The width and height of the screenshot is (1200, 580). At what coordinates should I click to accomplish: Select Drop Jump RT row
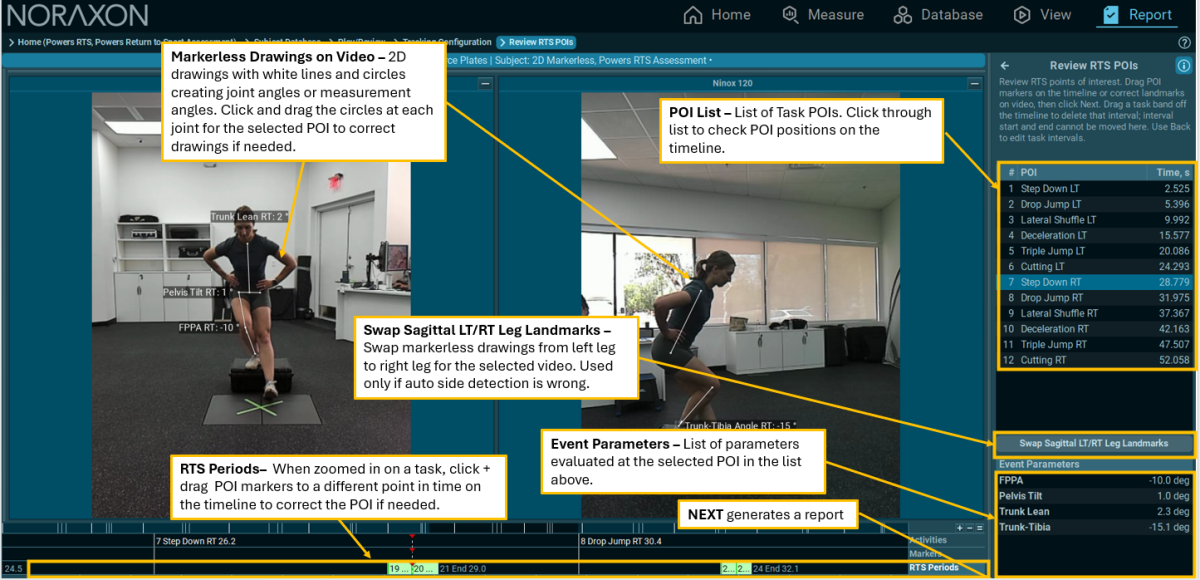(x=1097, y=298)
